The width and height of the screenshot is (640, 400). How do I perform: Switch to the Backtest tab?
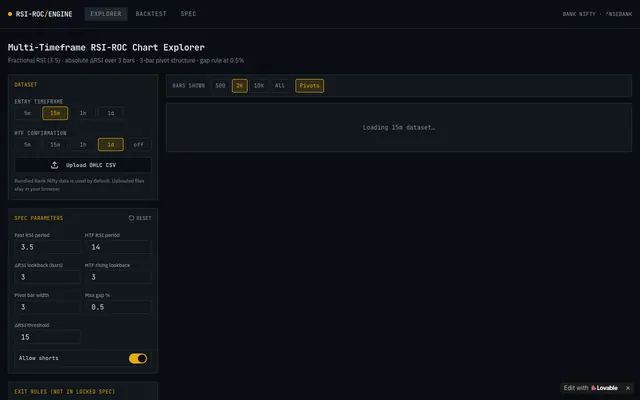coord(151,14)
